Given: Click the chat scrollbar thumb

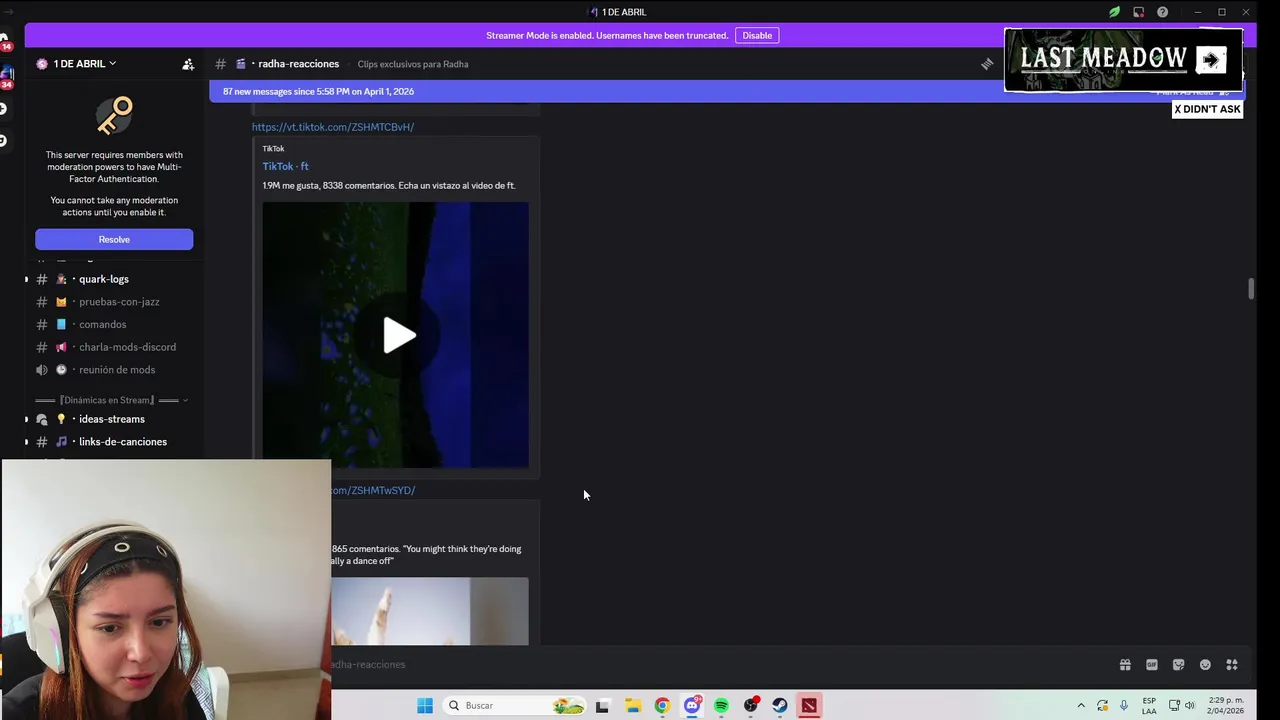Looking at the screenshot, I should (x=1251, y=289).
